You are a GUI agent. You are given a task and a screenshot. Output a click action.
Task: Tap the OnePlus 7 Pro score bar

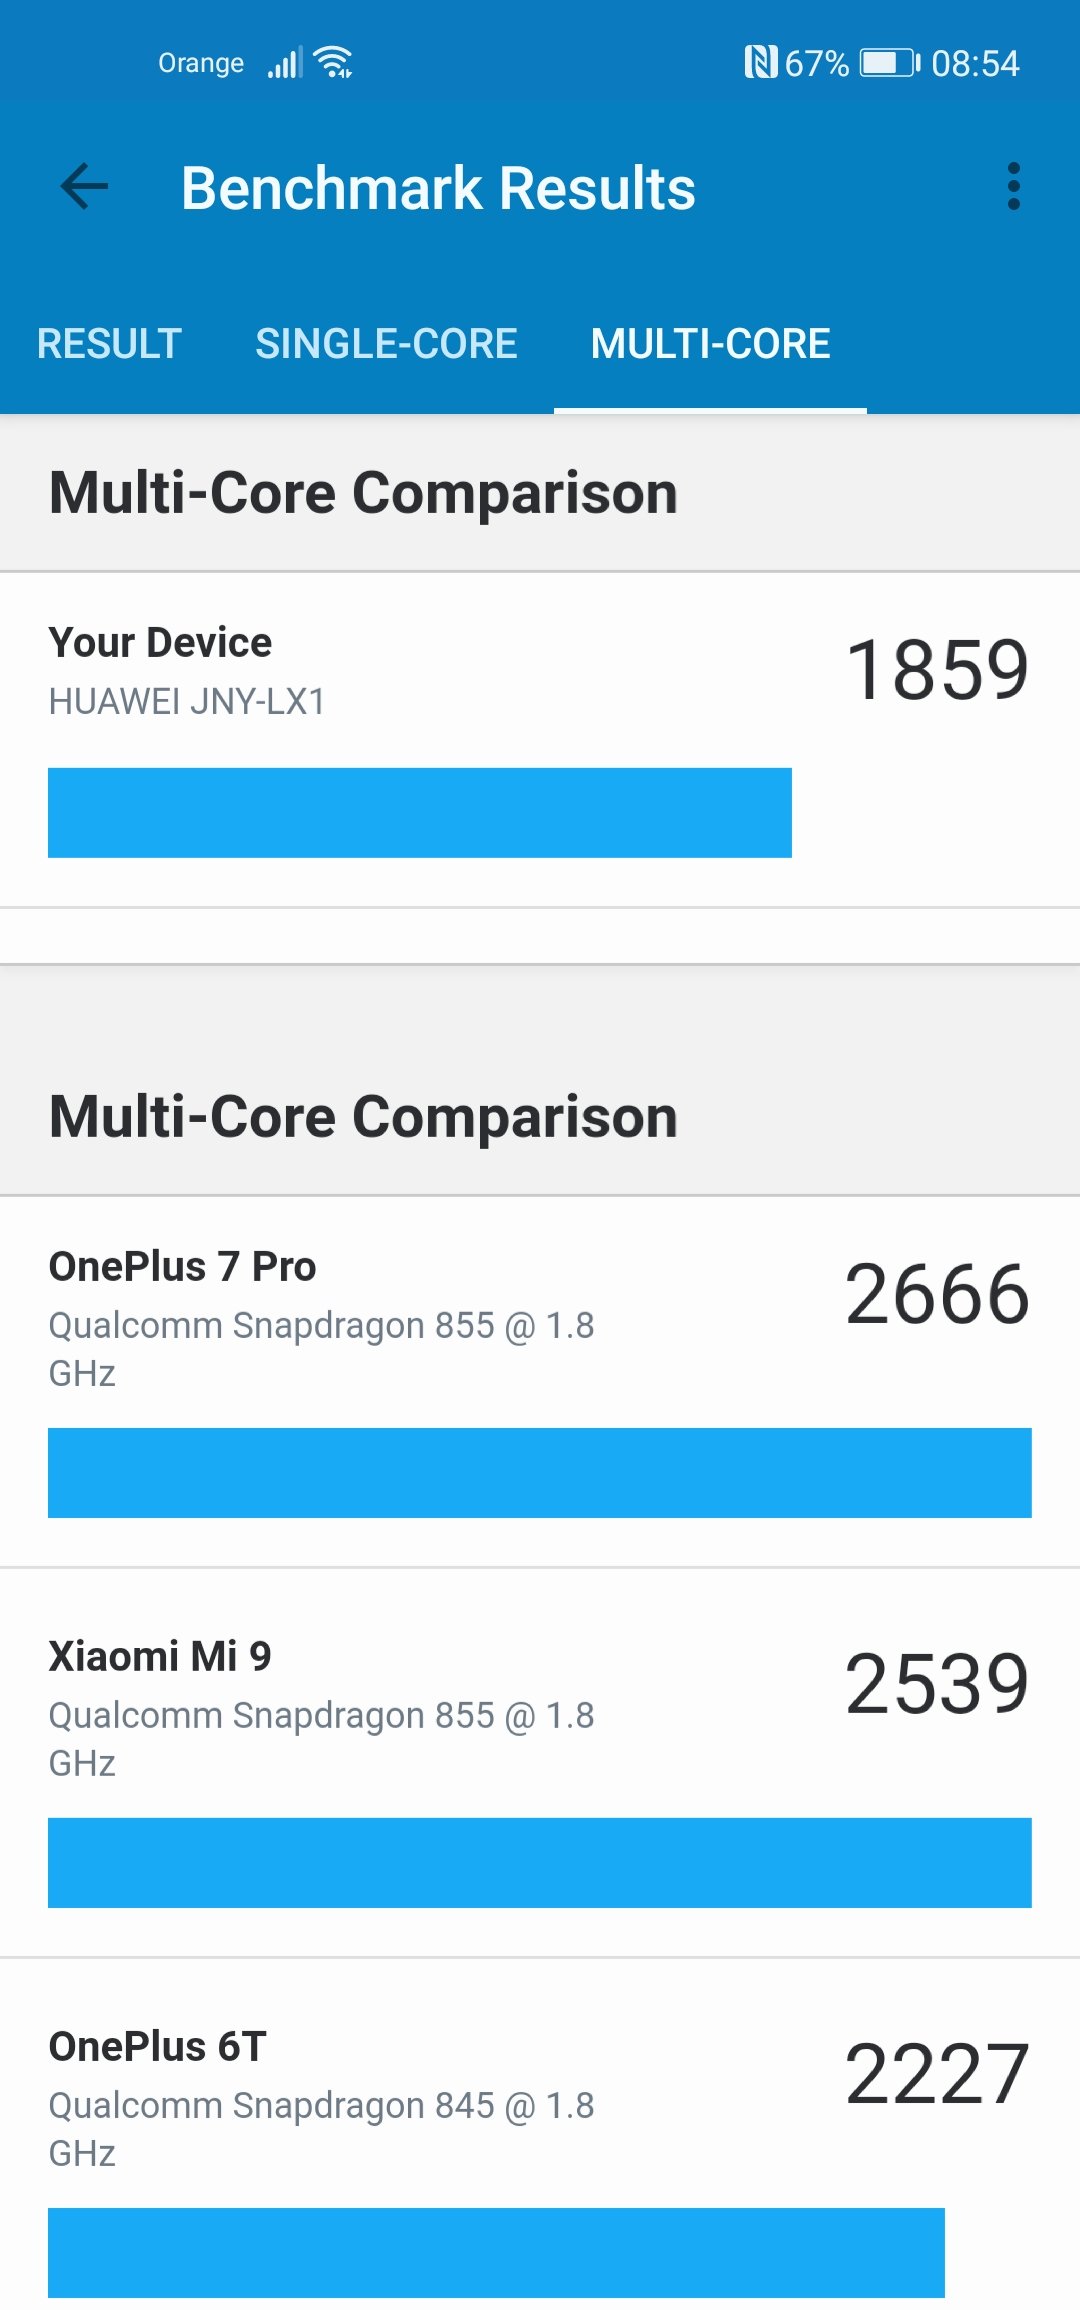pos(540,1473)
